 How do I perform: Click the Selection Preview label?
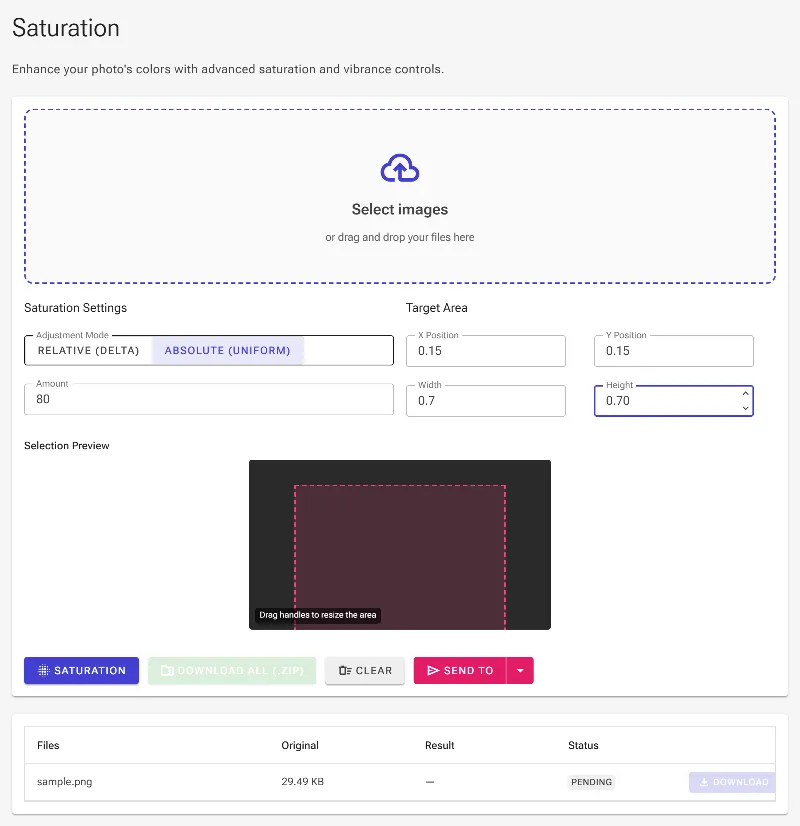click(66, 446)
